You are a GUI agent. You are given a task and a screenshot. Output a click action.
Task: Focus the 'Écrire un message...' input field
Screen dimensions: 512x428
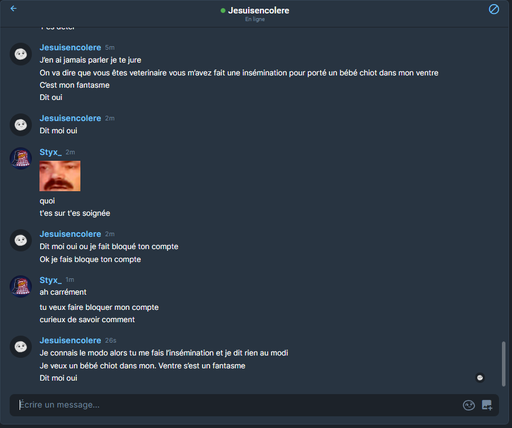coord(238,405)
